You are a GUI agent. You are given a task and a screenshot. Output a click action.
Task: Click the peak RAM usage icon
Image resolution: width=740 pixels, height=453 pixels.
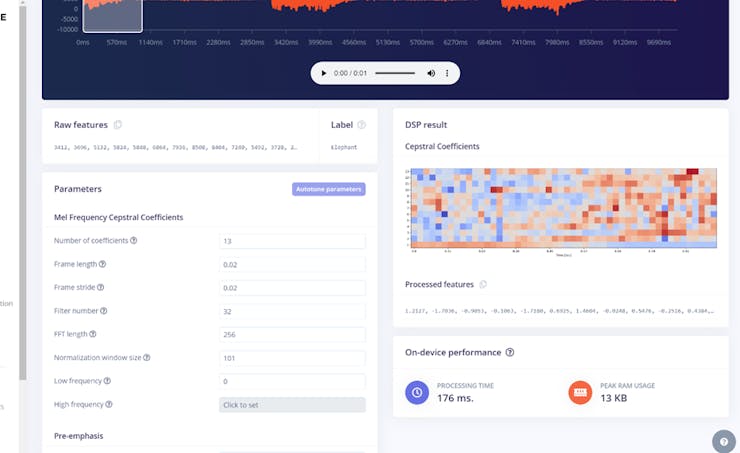click(580, 393)
